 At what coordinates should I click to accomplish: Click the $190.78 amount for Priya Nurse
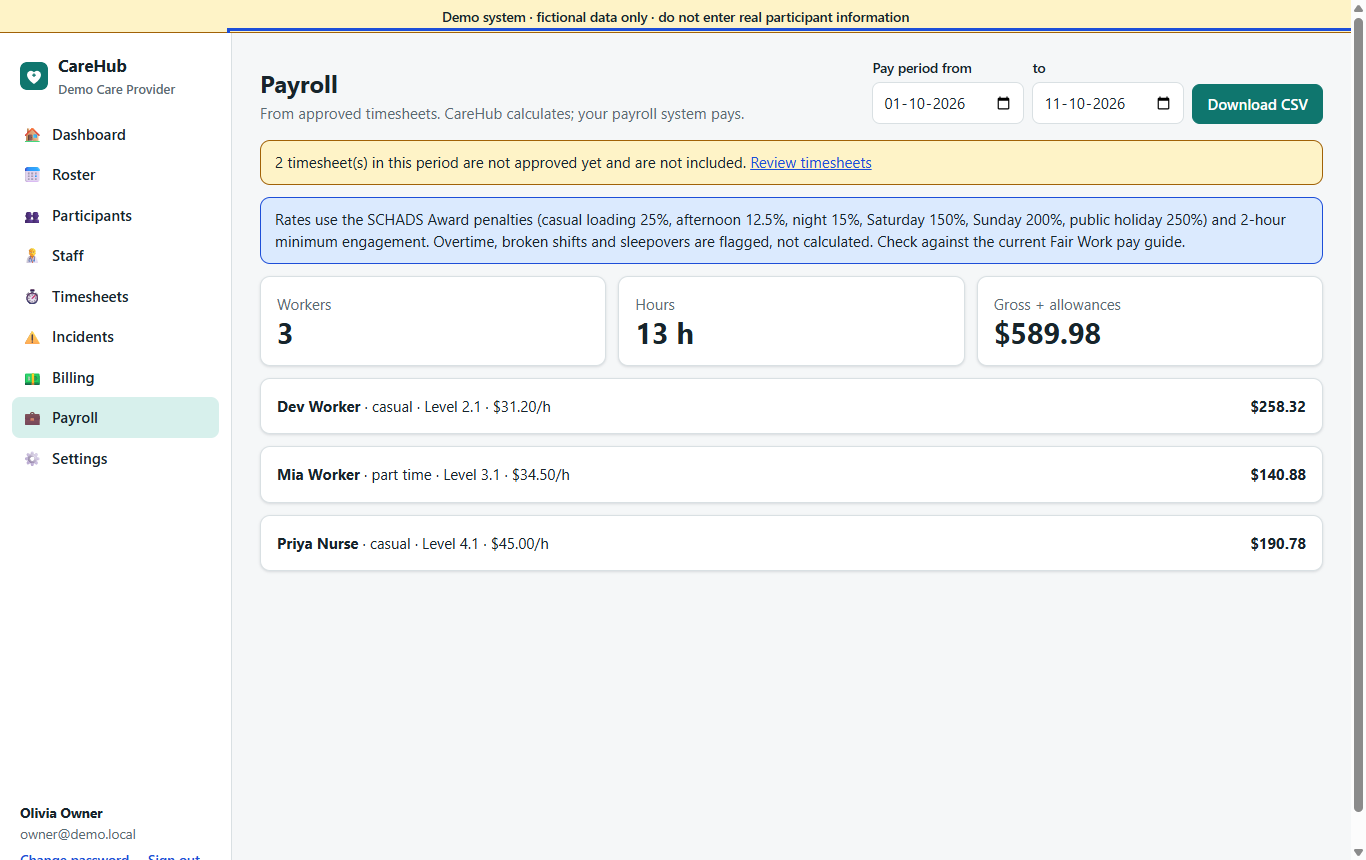click(1278, 544)
